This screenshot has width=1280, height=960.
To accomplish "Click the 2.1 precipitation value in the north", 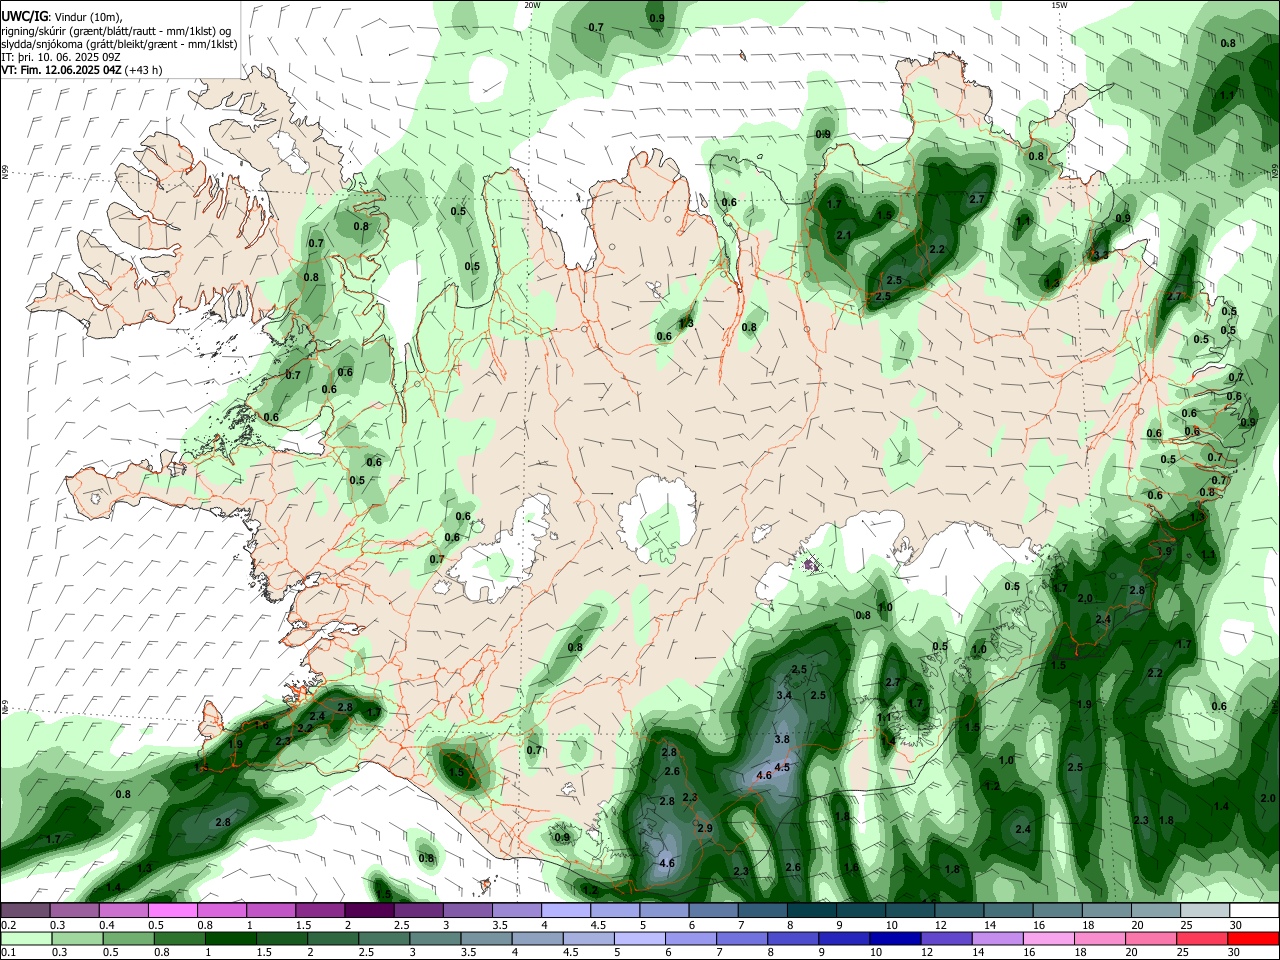I will [x=843, y=235].
